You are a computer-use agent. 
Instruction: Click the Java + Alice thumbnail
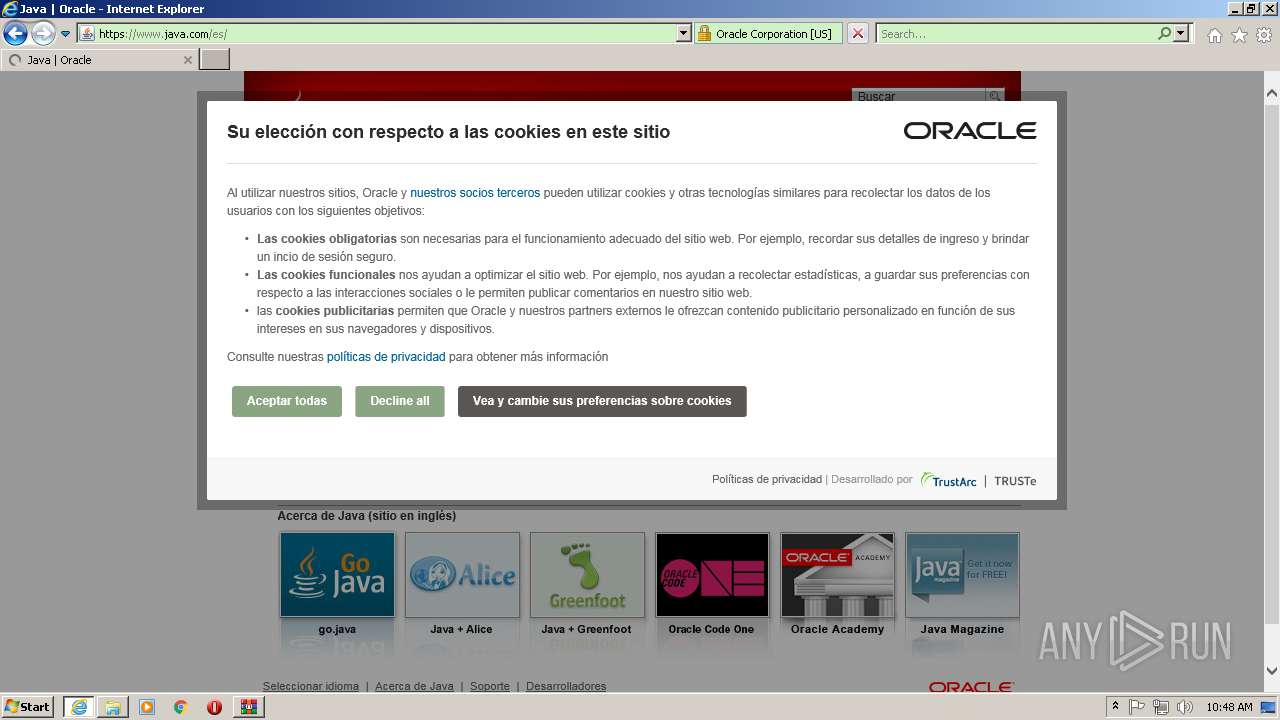(462, 575)
